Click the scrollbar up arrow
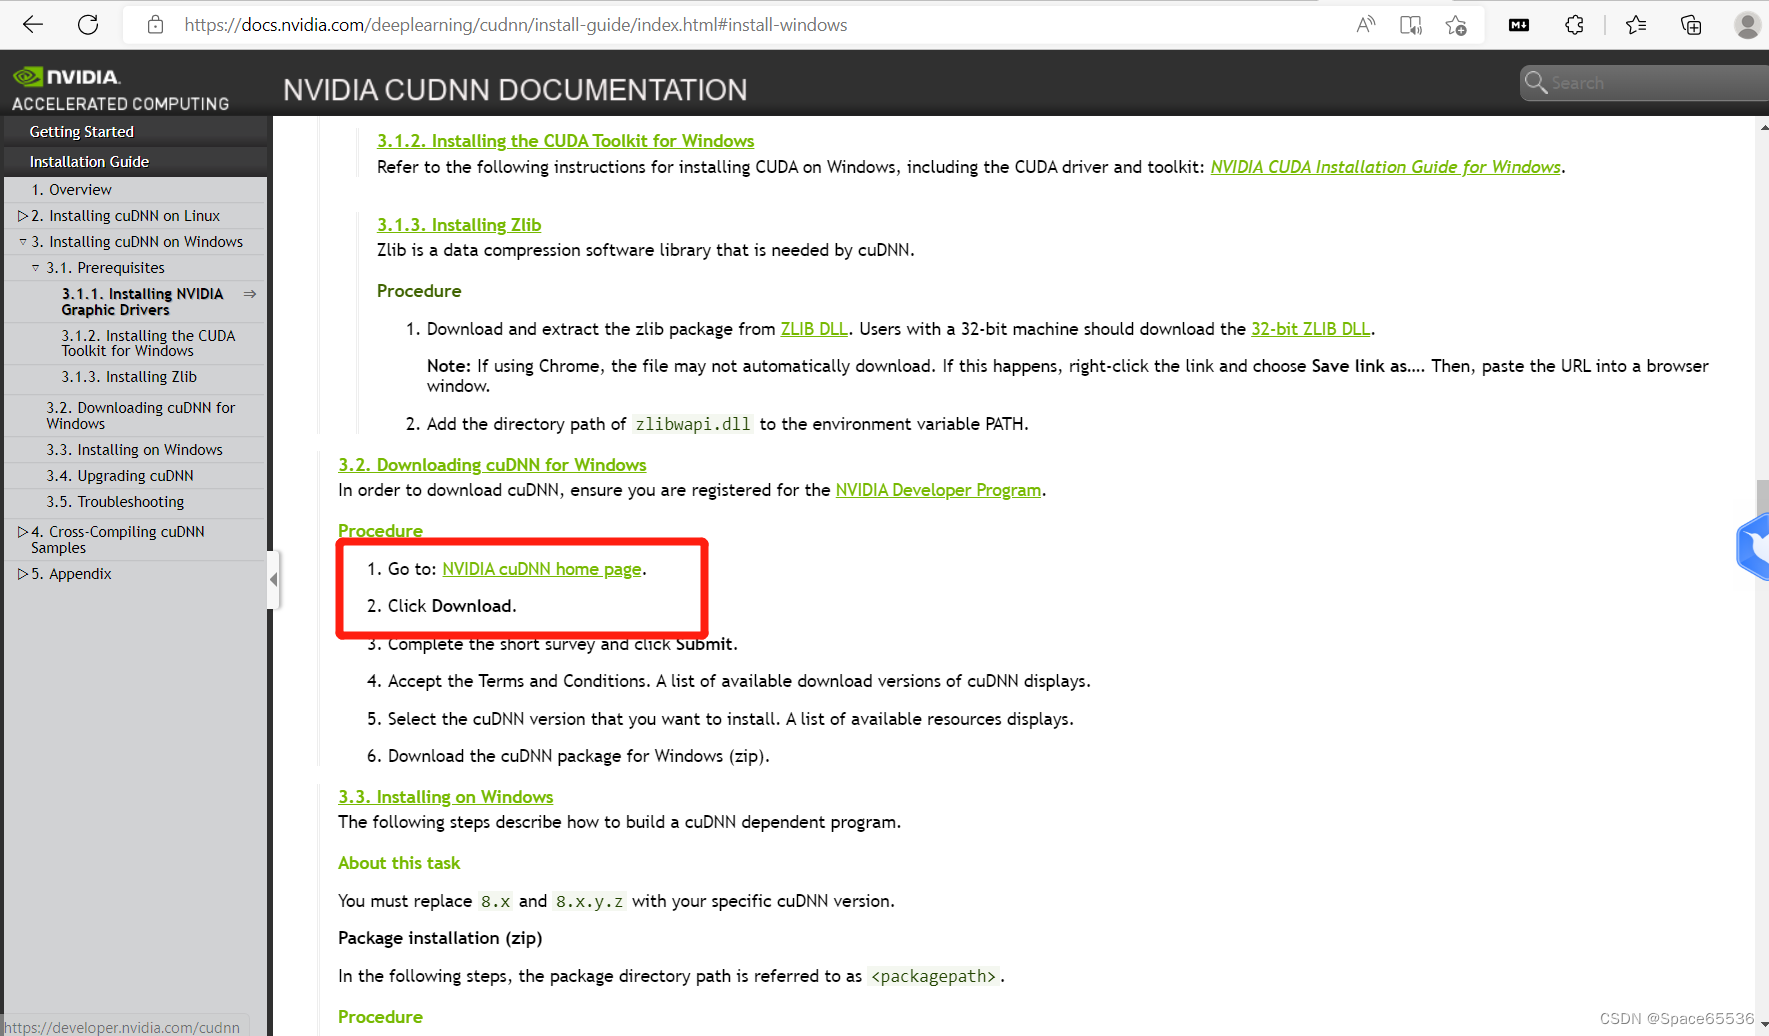 [x=1762, y=126]
